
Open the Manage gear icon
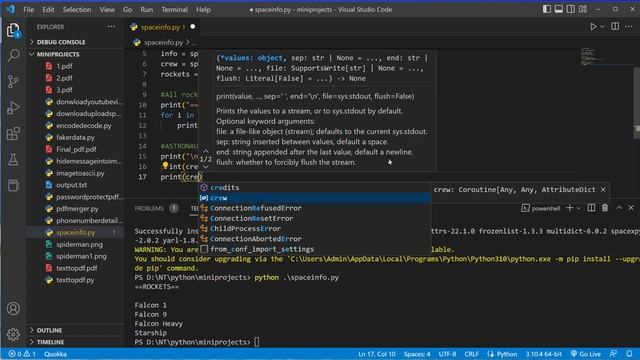coord(13,334)
